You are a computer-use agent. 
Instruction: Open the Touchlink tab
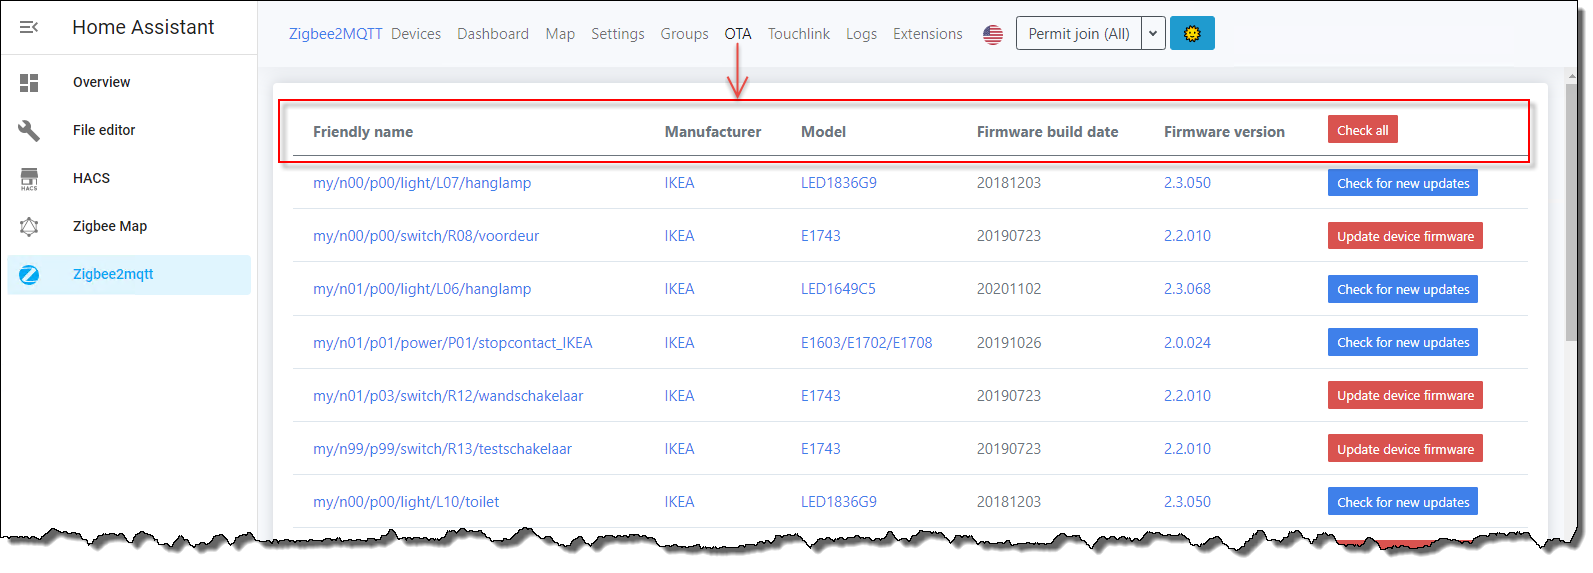799,34
